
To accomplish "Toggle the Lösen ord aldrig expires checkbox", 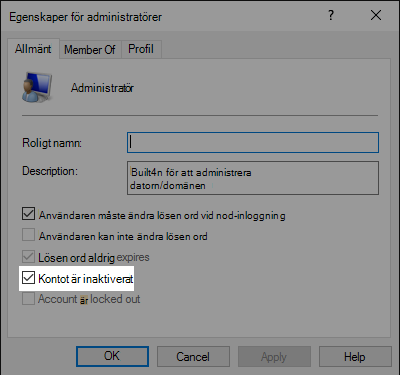I will pyautogui.click(x=28, y=257).
